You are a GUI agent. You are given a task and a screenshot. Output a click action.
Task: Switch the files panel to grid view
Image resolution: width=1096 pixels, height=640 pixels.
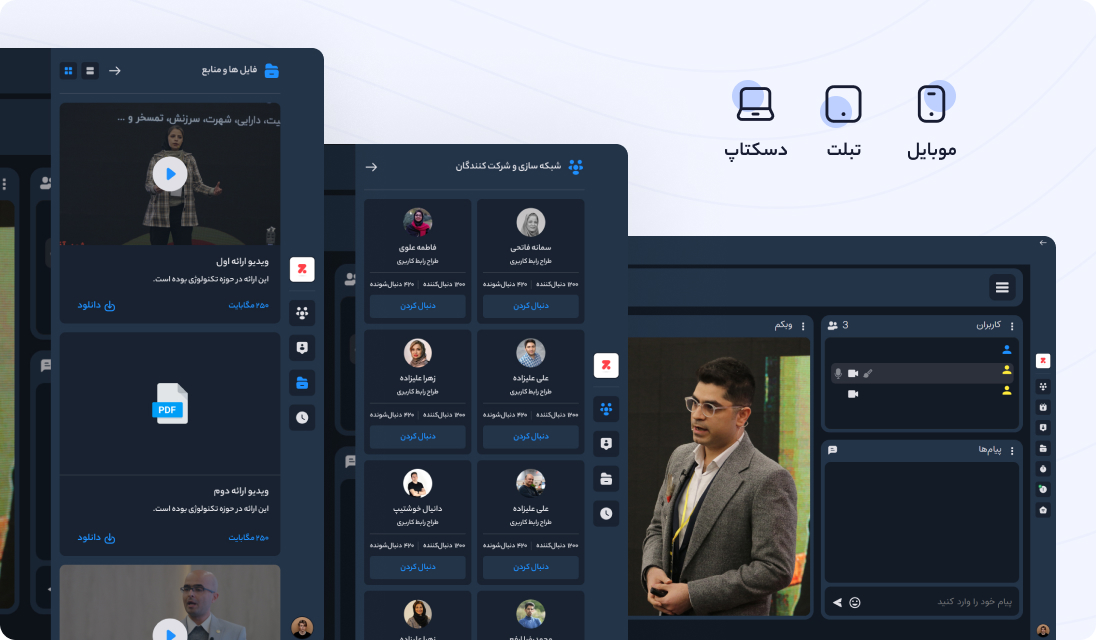[68, 71]
